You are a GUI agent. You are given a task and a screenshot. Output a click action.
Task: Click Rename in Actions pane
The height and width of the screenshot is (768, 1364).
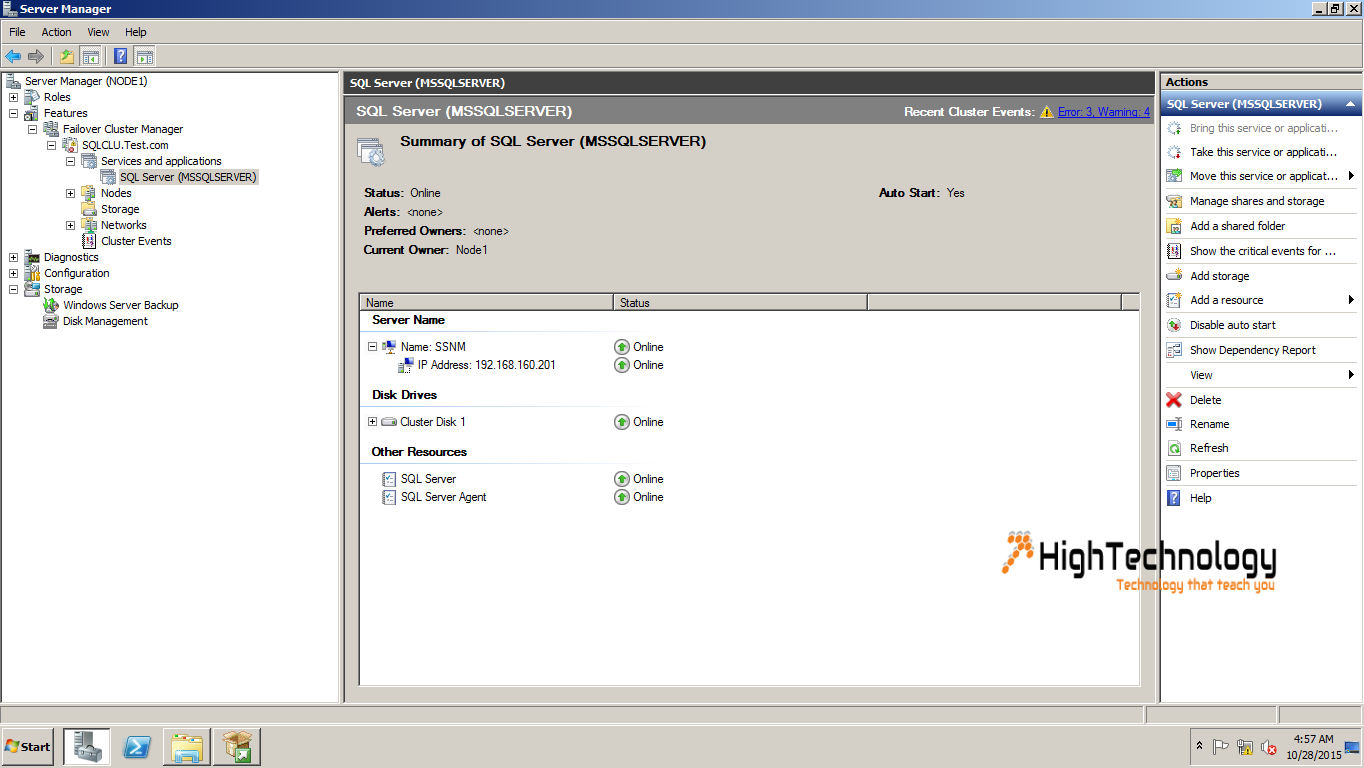pyautogui.click(x=1209, y=424)
